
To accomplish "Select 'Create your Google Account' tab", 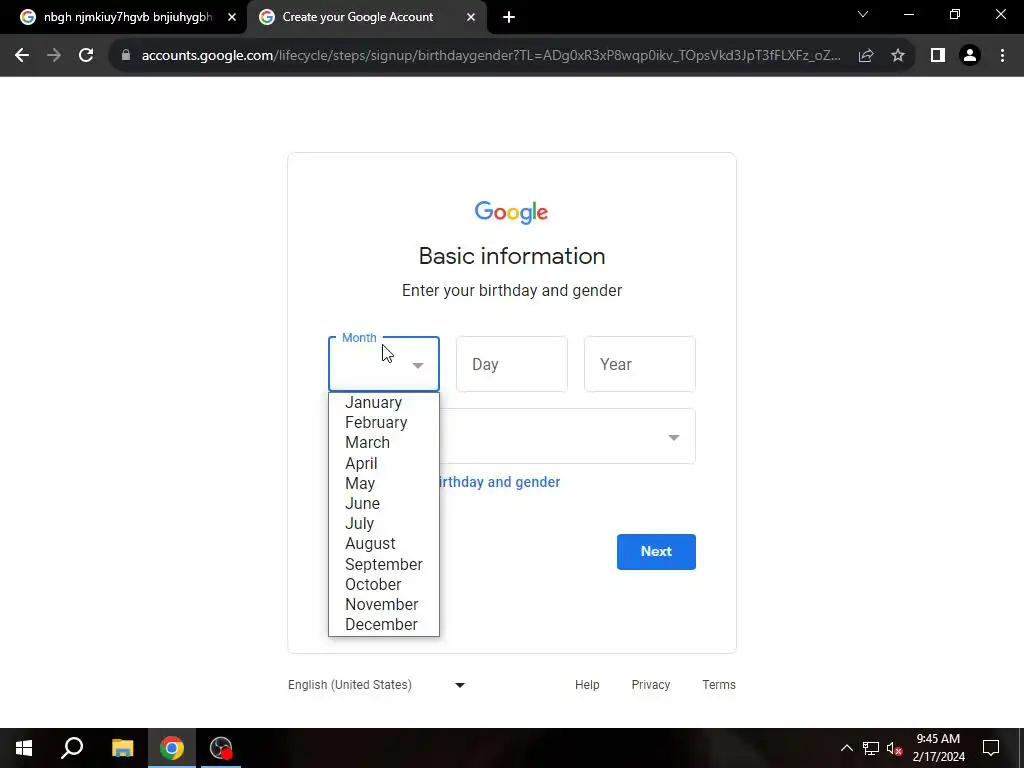I will (x=366, y=18).
